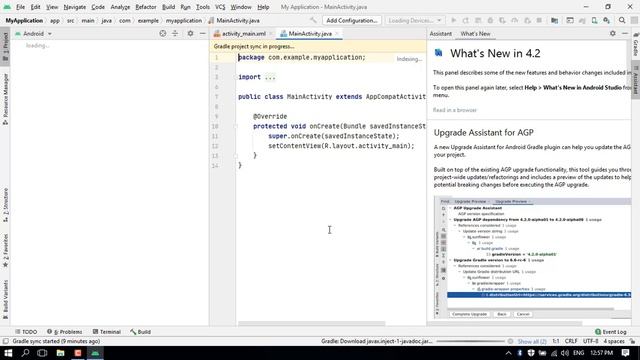The width and height of the screenshot is (640, 360).
Task: Toggle the 1: Project side tool window
Action: pyautogui.click(x=5, y=47)
